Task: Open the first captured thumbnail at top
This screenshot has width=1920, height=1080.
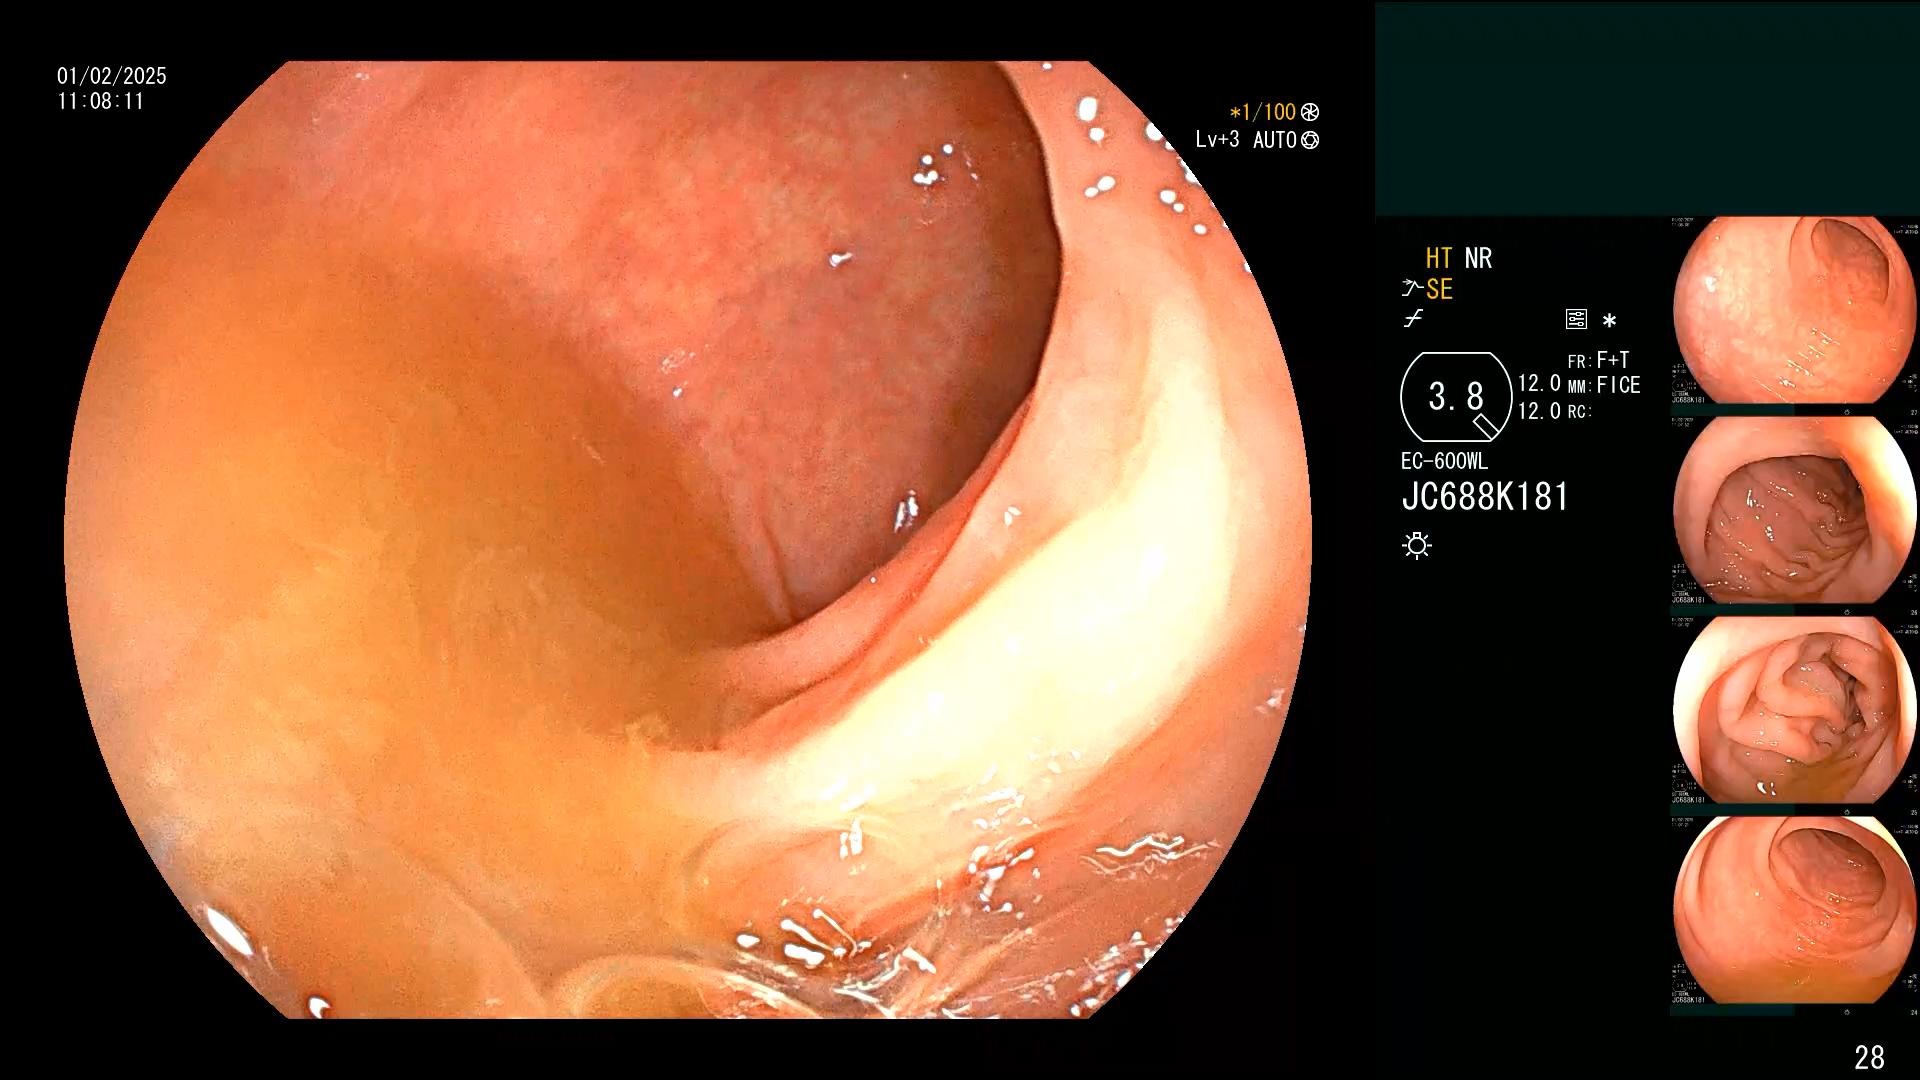Action: tap(1795, 310)
